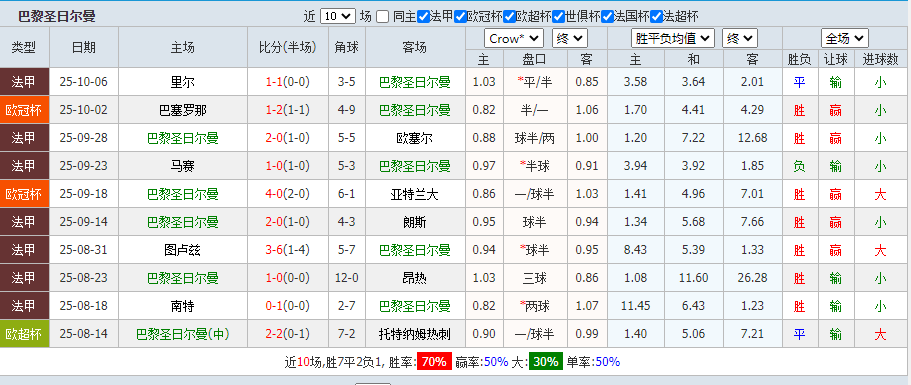Screen dimensions: 911x385
Task: Open the 图卢兹 team link
Action: click(183, 250)
